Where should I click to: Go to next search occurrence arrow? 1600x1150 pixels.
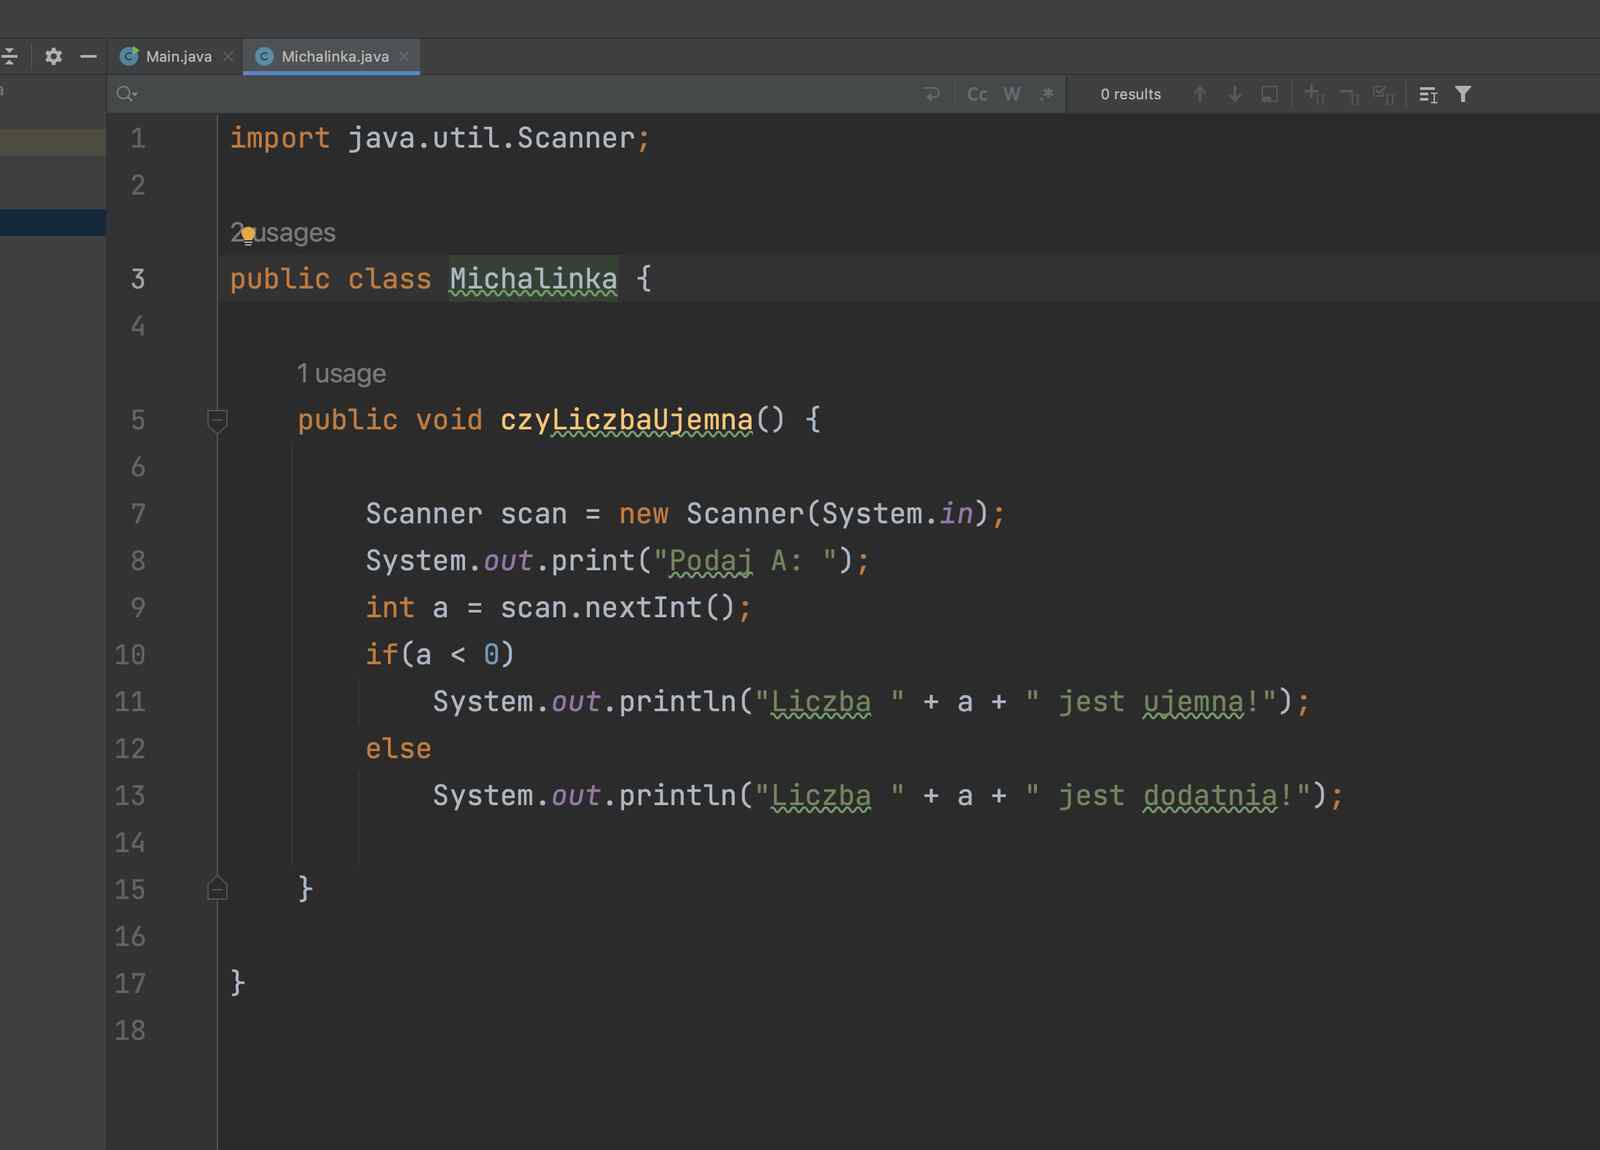[1235, 94]
